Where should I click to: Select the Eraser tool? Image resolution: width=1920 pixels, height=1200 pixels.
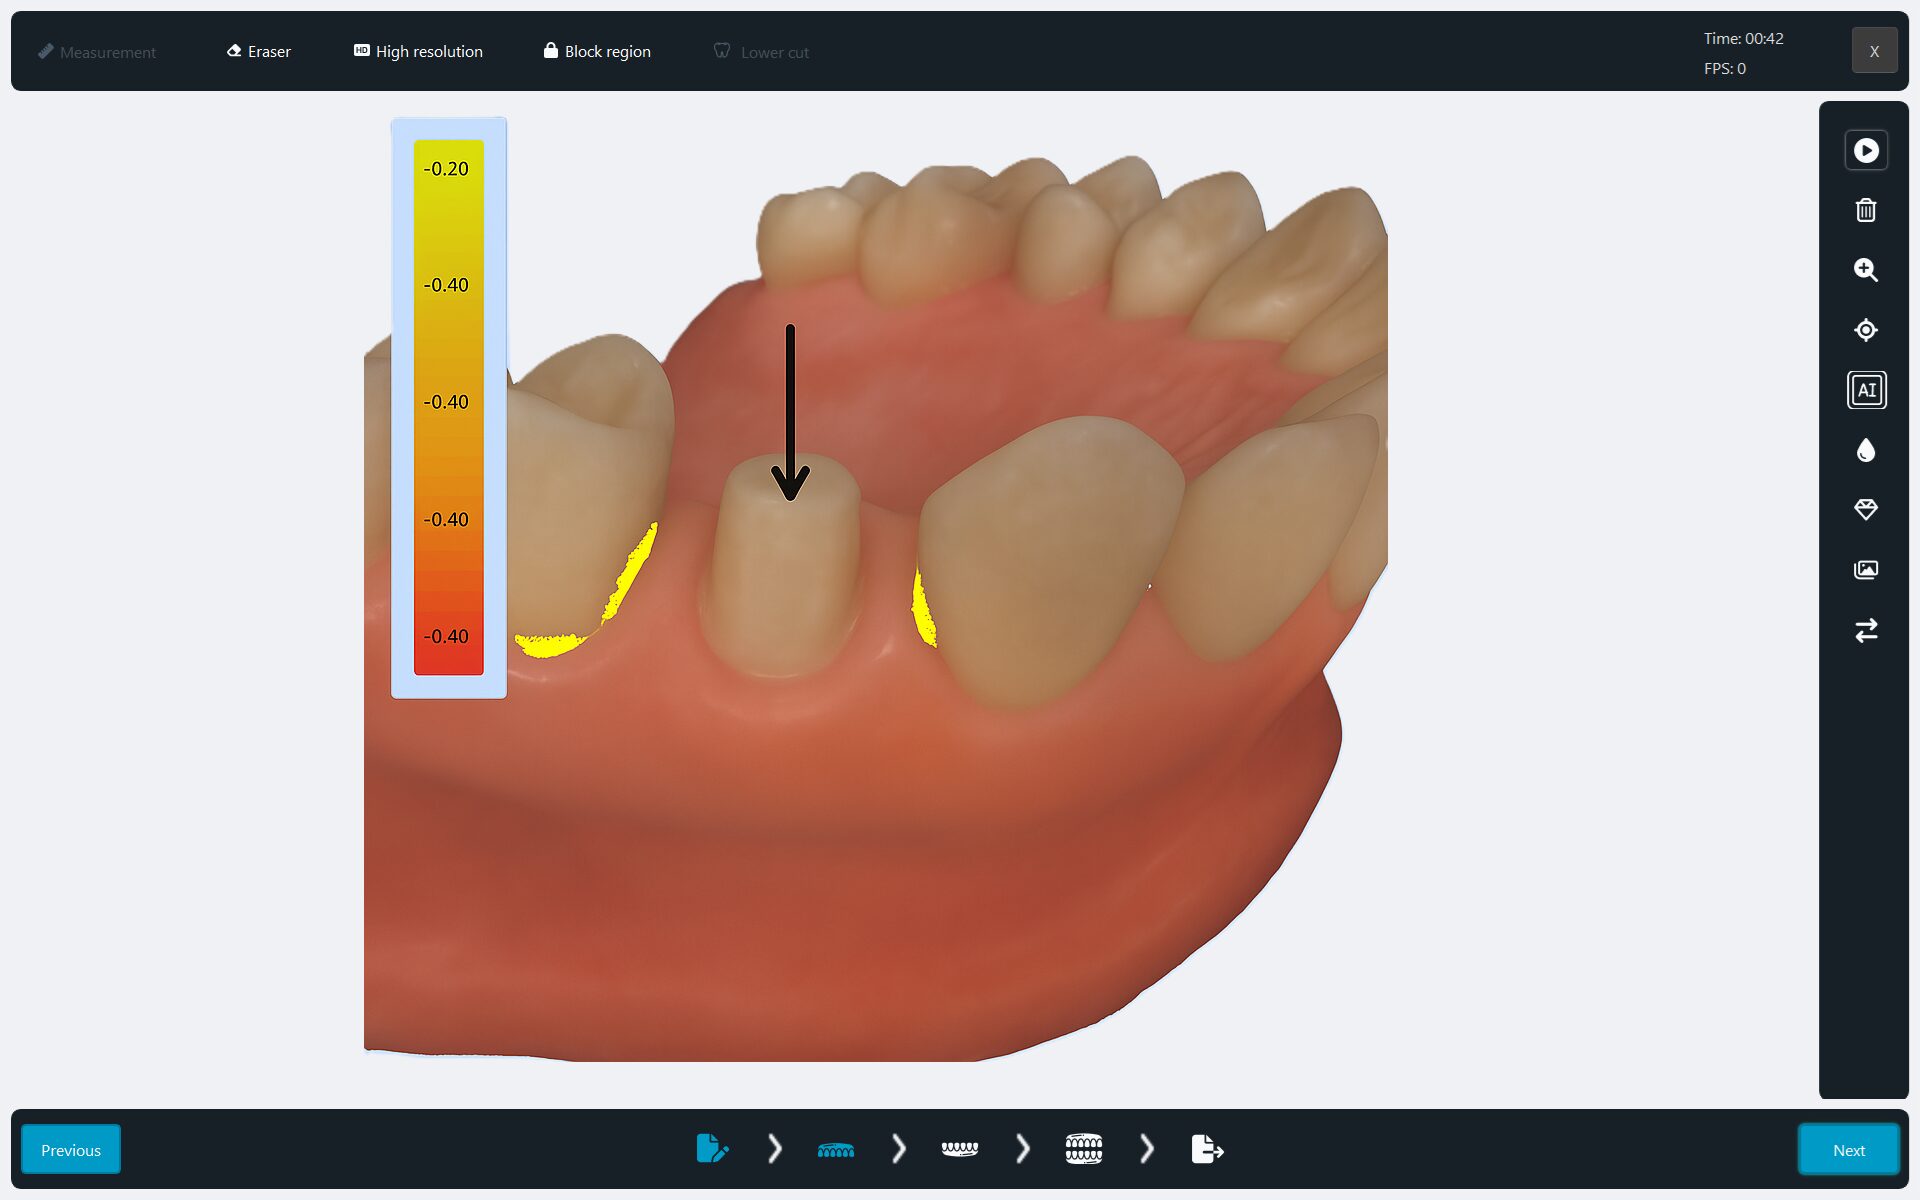point(258,51)
